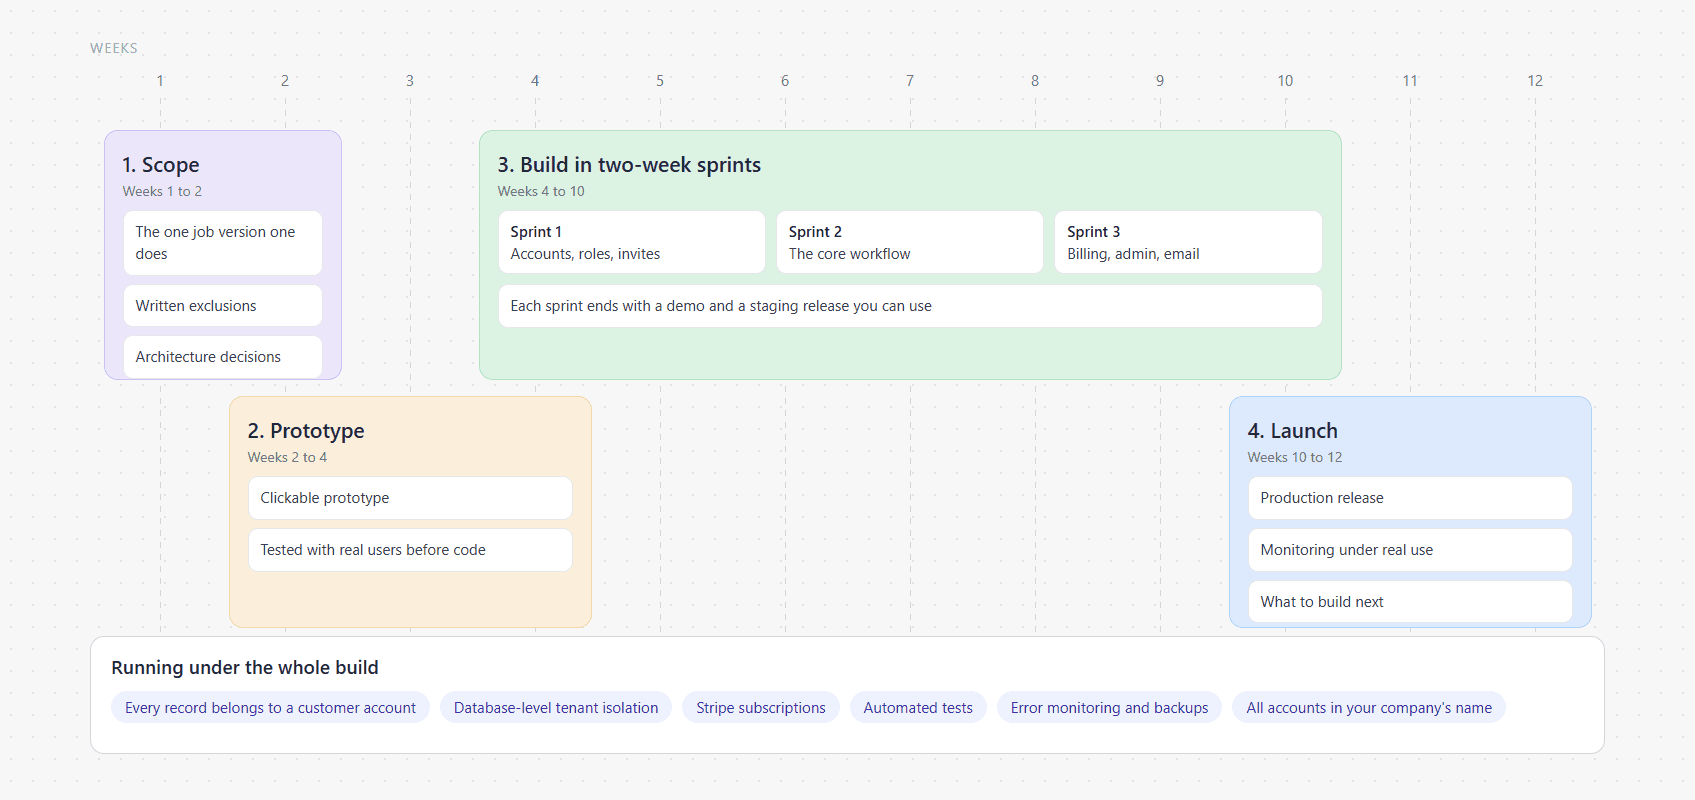Select 'Monitoring under real use' card
Viewport: 1695px width, 800px height.
click(x=1410, y=550)
